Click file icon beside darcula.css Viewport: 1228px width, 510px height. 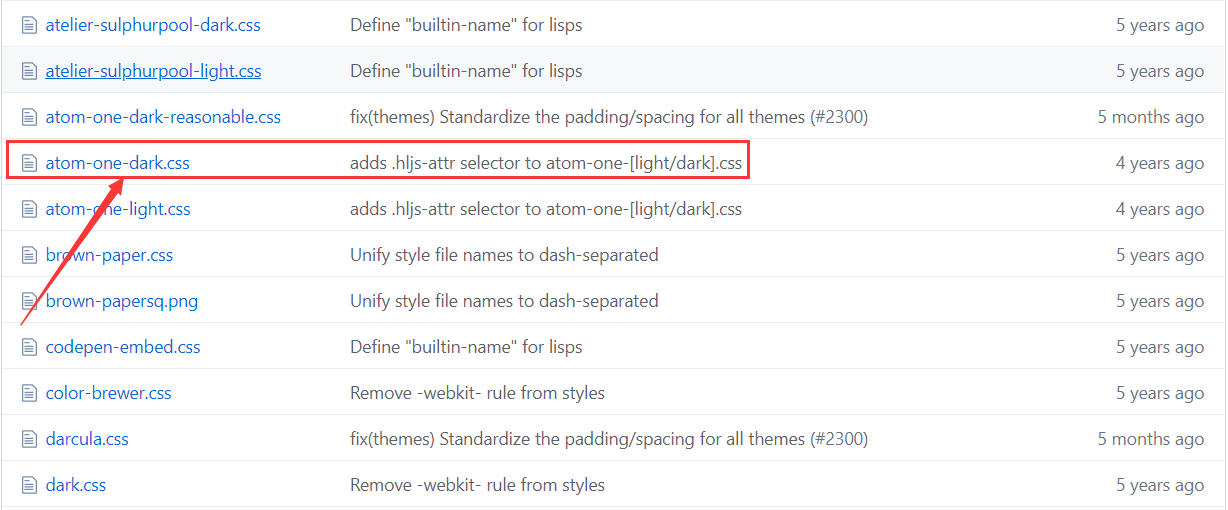click(28, 439)
